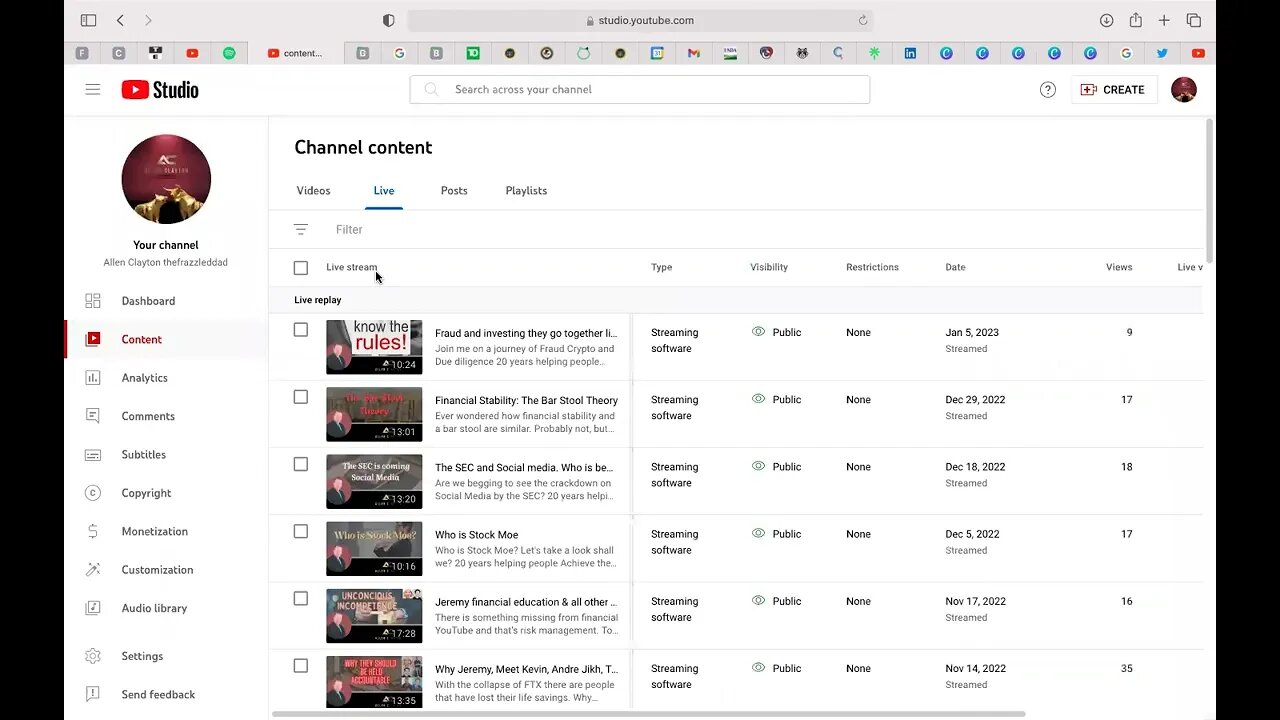The width and height of the screenshot is (1280, 720).
Task: Open the Dashboard section via its grid icon
Action: (x=93, y=301)
